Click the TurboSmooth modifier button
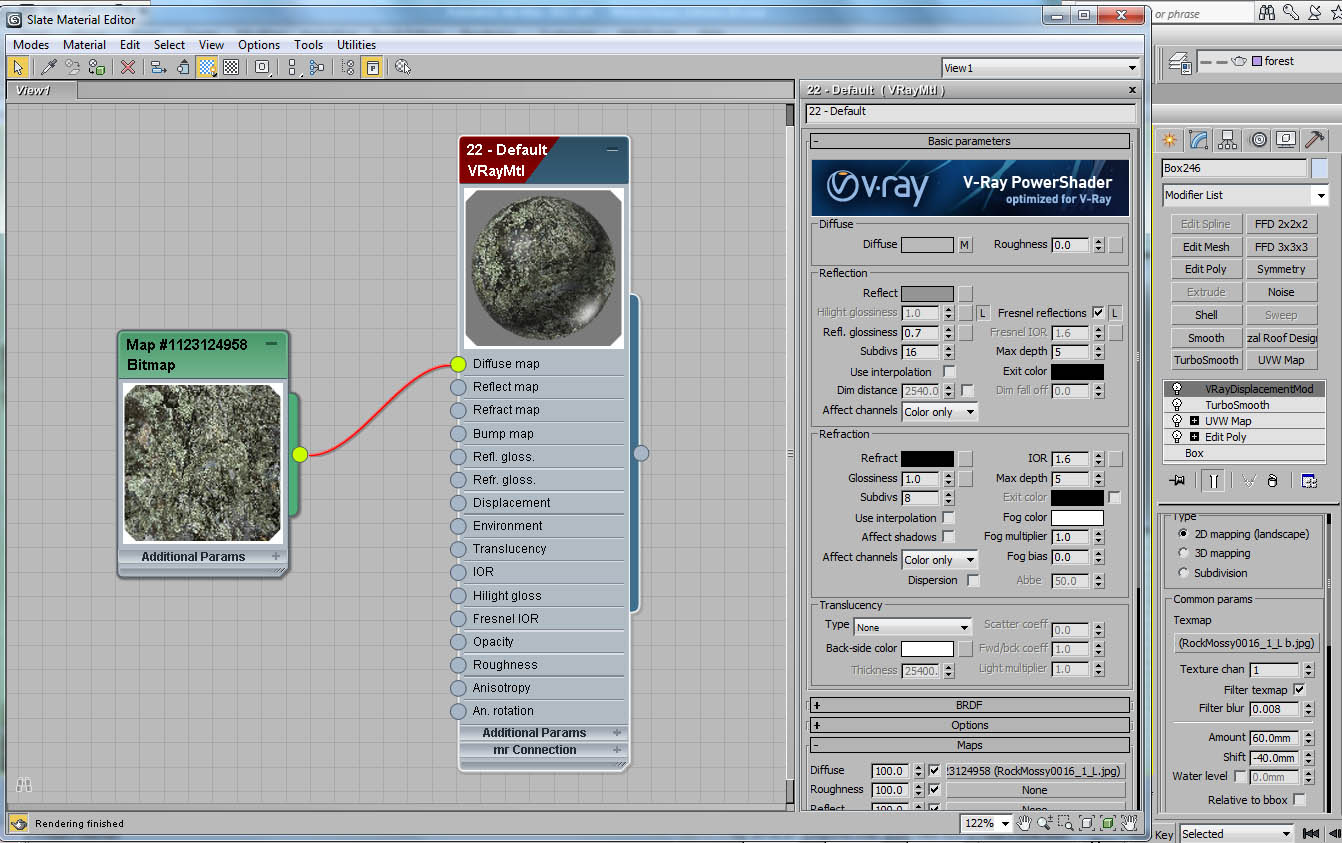 pos(1206,360)
